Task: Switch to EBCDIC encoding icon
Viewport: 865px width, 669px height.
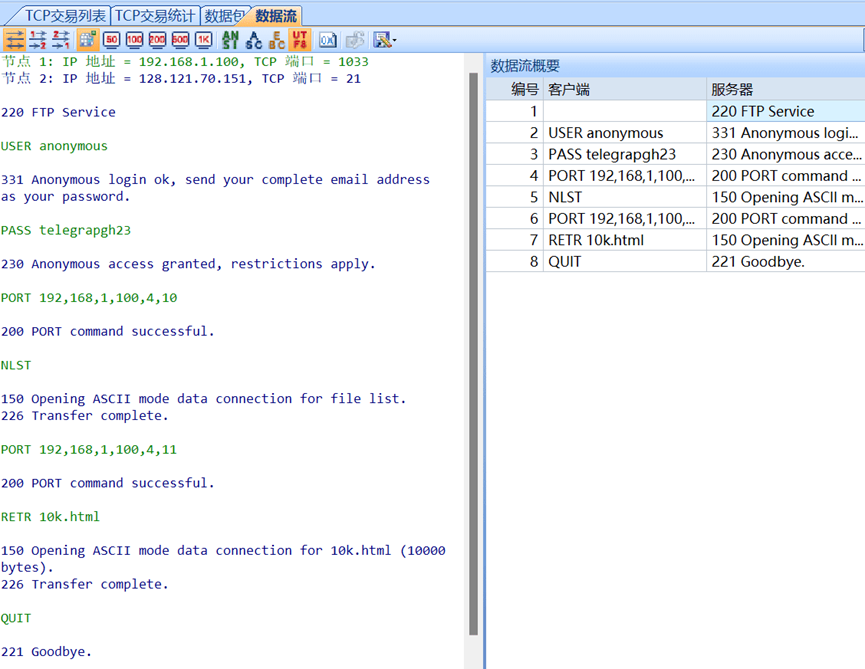Action: pos(277,40)
